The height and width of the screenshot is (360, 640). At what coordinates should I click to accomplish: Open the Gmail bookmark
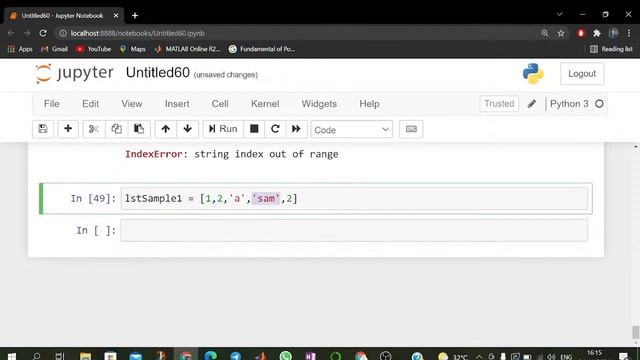coord(54,49)
